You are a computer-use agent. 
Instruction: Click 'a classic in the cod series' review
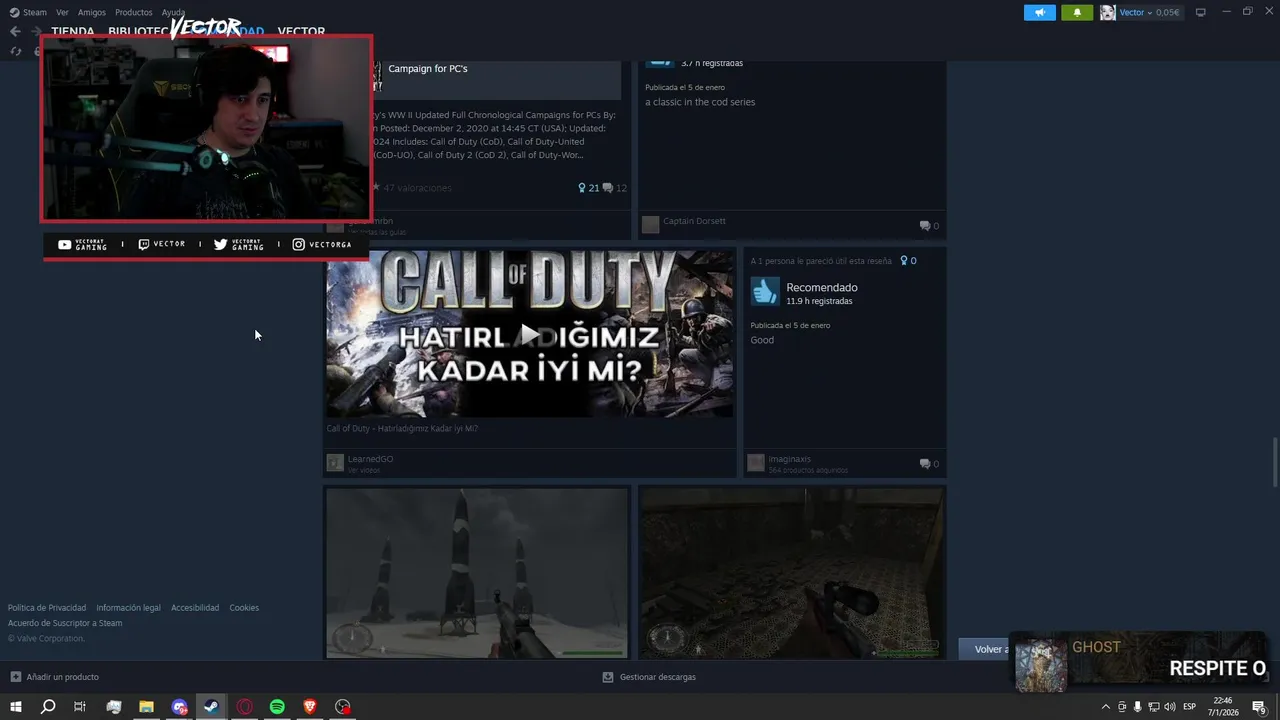[700, 102]
